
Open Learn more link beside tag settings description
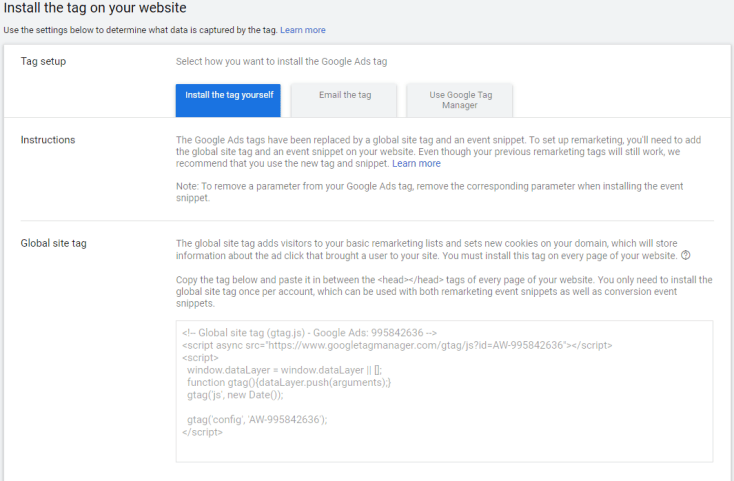[302, 30]
